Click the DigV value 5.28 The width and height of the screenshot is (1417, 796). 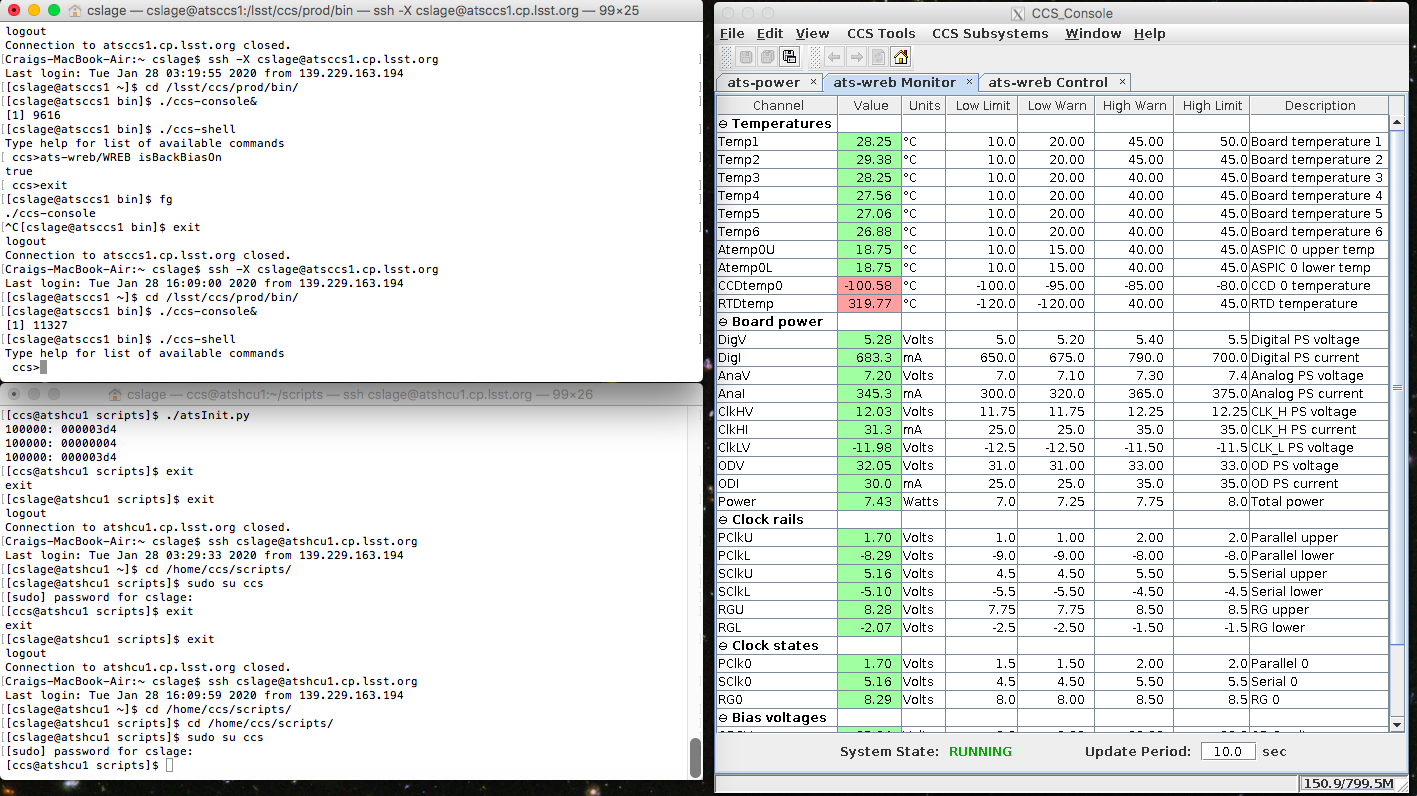(870, 340)
